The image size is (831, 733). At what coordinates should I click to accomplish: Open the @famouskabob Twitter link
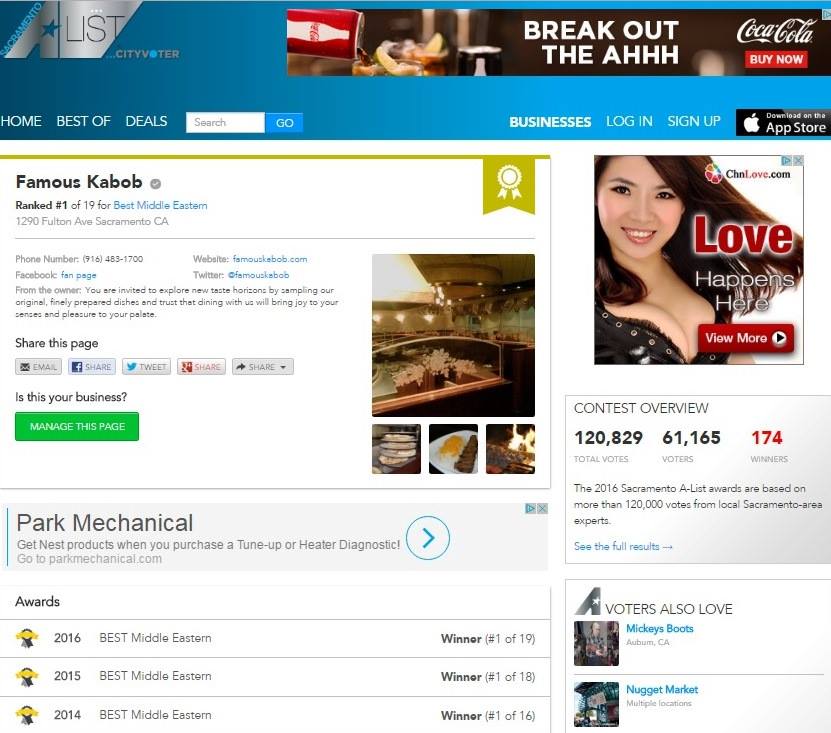258,275
